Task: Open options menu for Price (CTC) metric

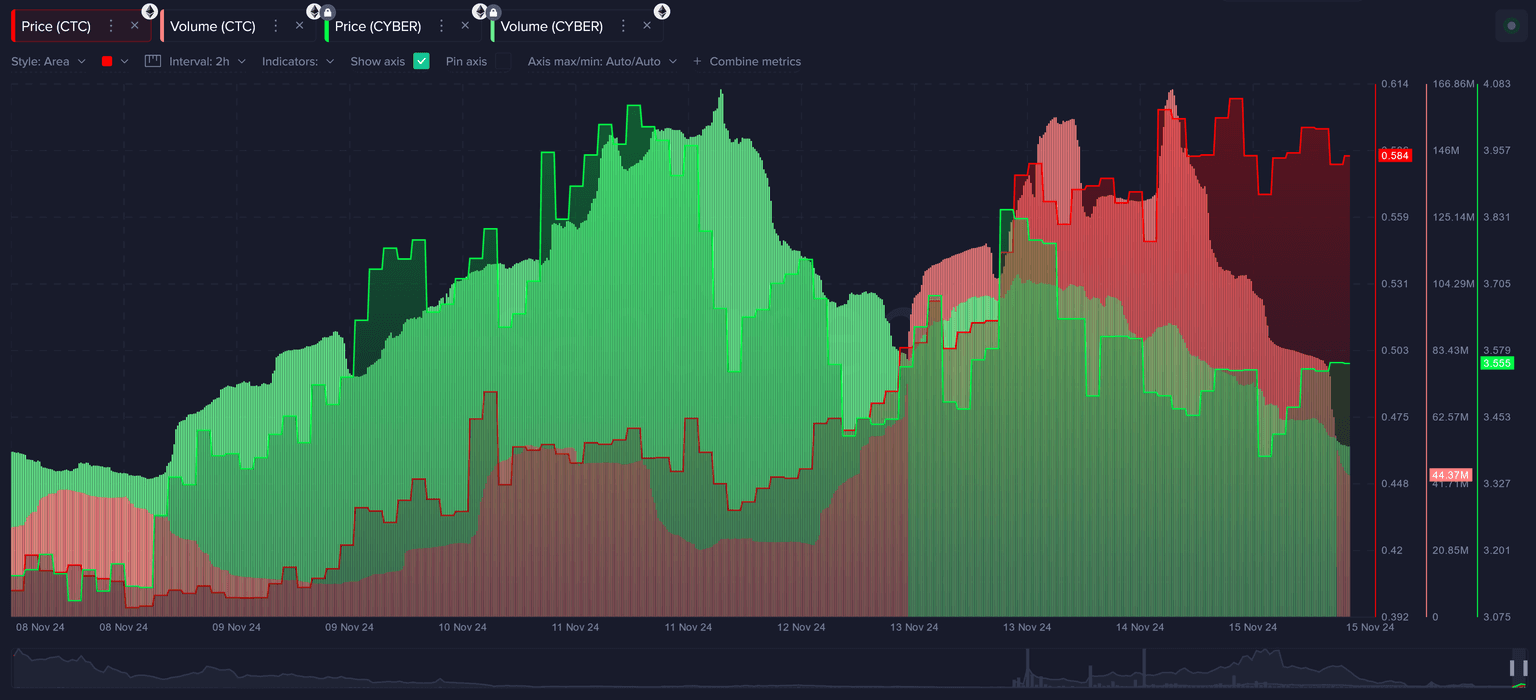Action: pyautogui.click(x=111, y=26)
